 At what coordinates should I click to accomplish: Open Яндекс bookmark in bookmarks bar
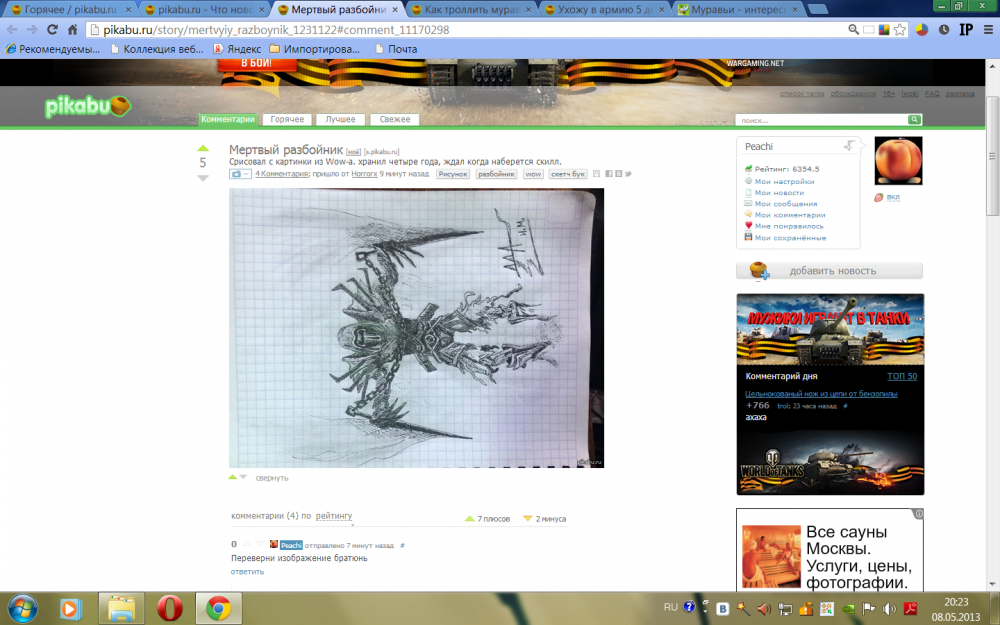pyautogui.click(x=237, y=49)
